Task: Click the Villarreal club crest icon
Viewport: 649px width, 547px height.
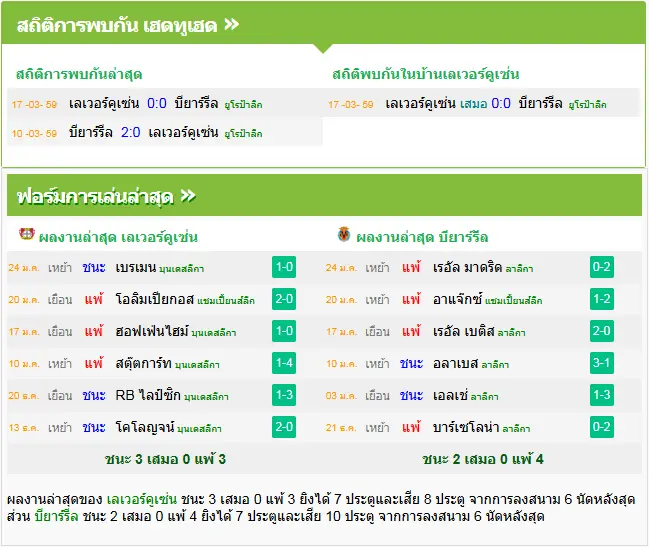Action: point(344,234)
